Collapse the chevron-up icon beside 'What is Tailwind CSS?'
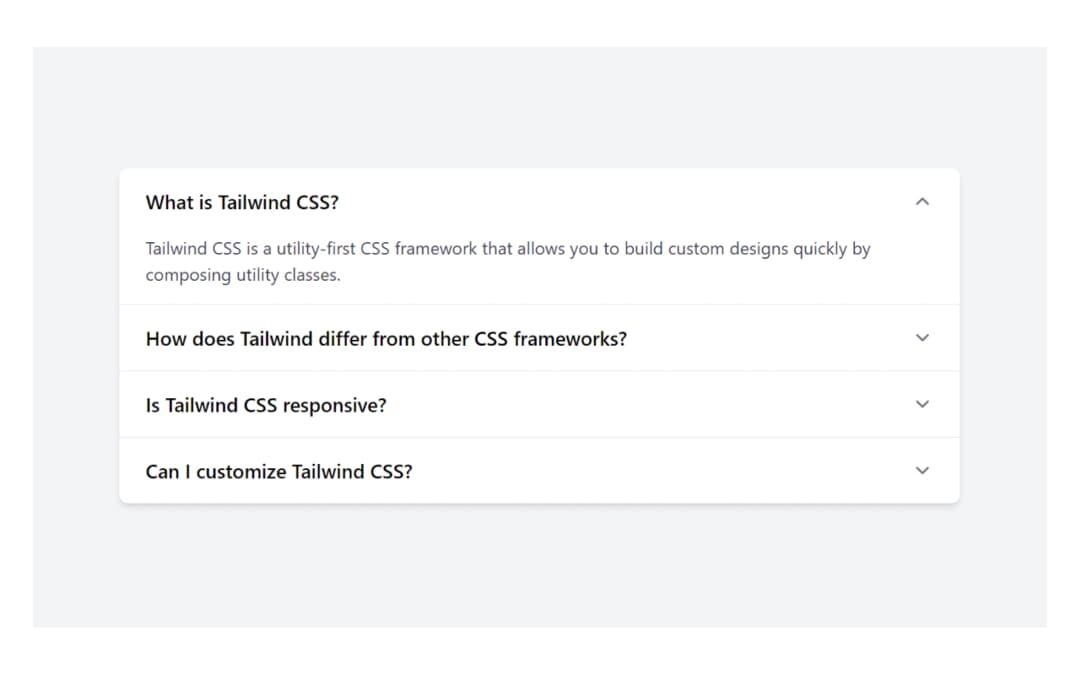This screenshot has height=675, width=1080. point(922,202)
